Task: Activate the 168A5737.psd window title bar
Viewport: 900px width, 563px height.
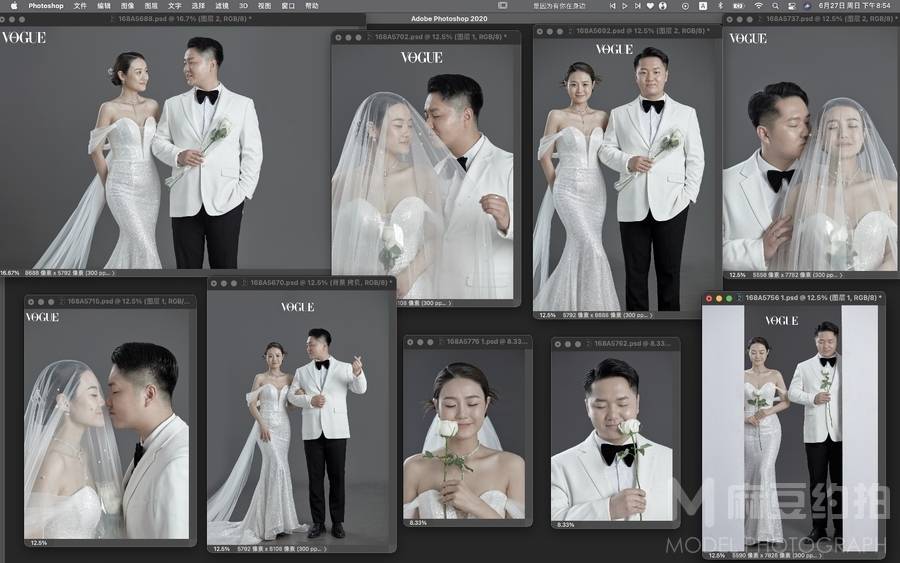Action: click(811, 19)
